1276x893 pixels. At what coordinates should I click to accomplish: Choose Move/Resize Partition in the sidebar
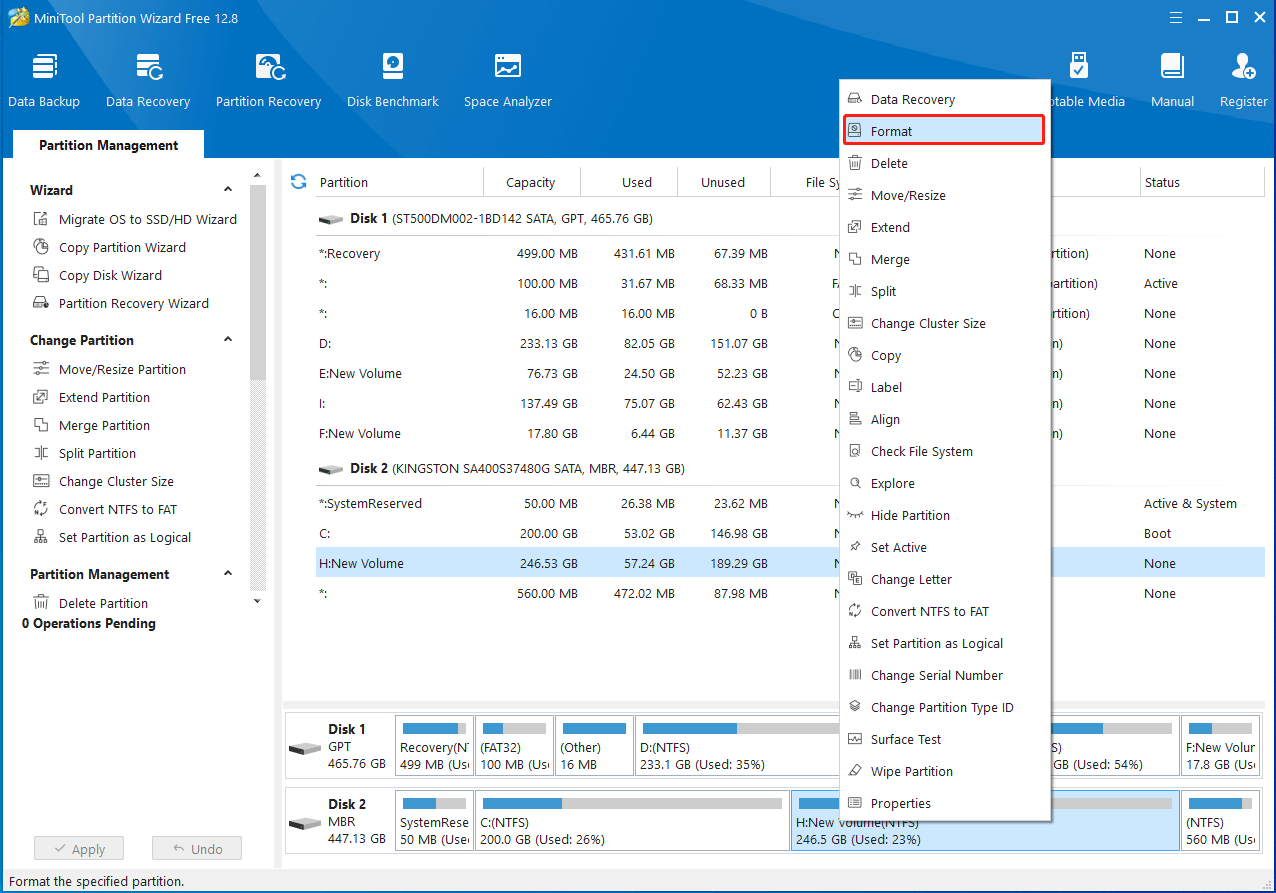pos(110,369)
